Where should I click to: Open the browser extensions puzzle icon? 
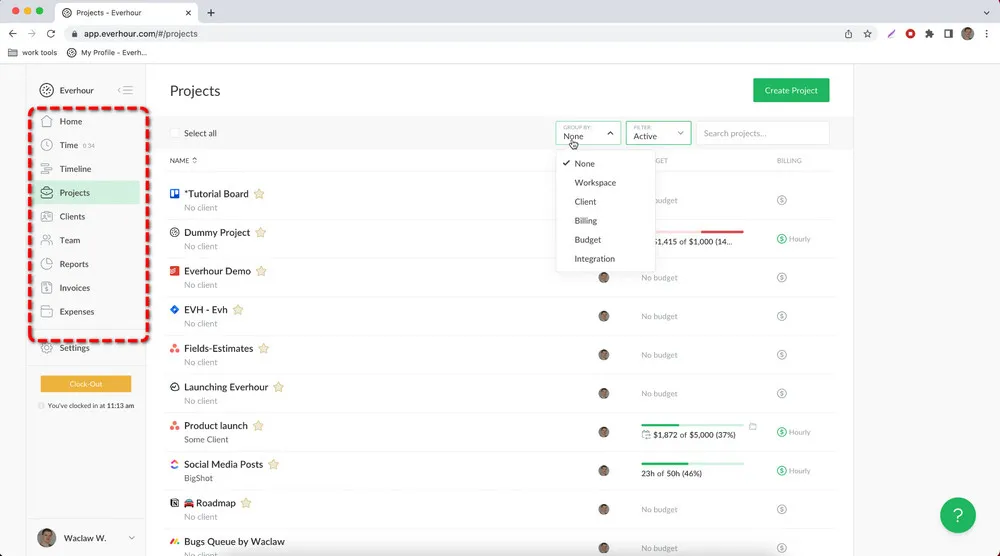tap(929, 34)
